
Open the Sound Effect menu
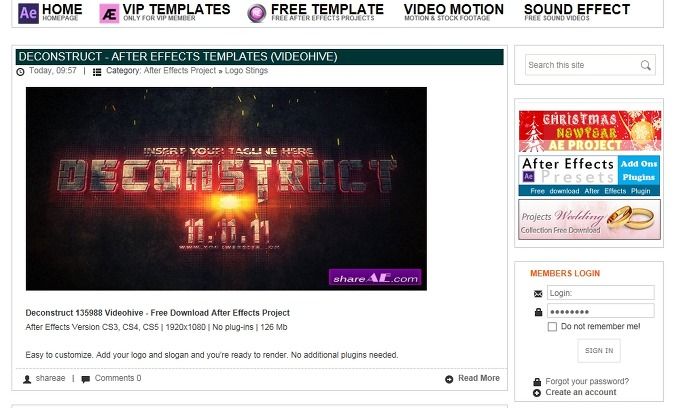[x=577, y=12]
